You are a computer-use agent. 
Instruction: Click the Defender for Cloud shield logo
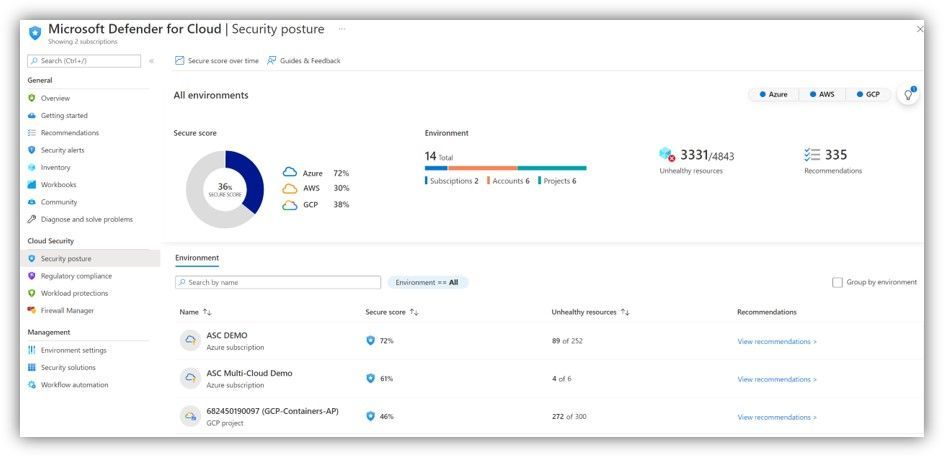pos(35,33)
